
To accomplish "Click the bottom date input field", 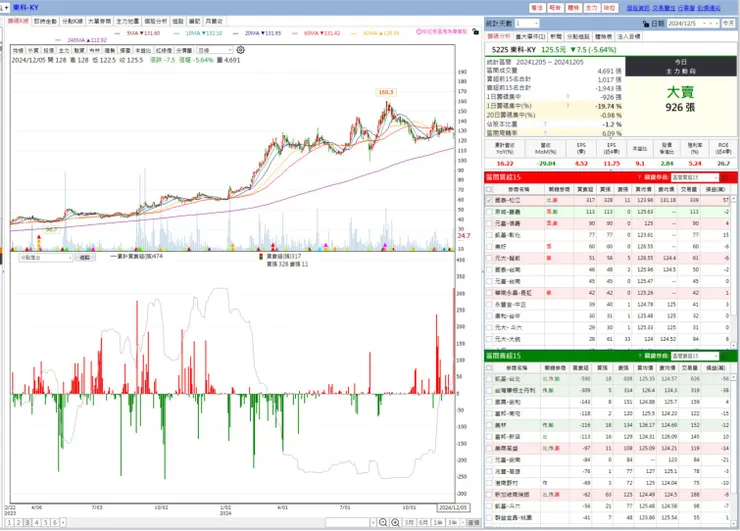I will pos(348,523).
